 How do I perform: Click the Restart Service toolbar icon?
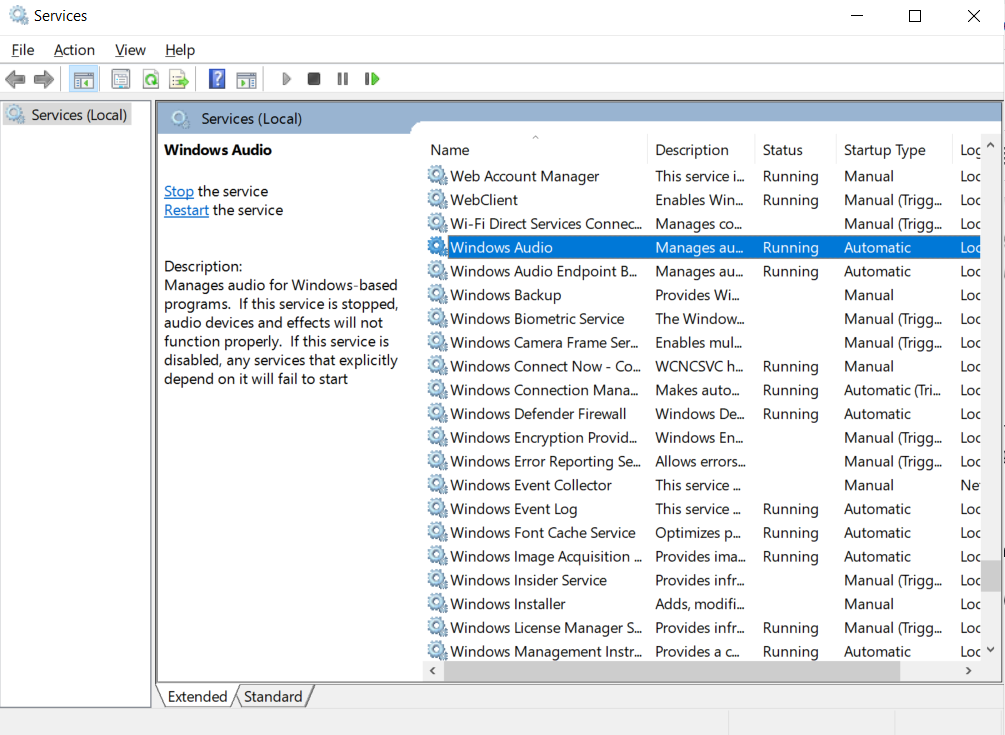pyautogui.click(x=372, y=79)
